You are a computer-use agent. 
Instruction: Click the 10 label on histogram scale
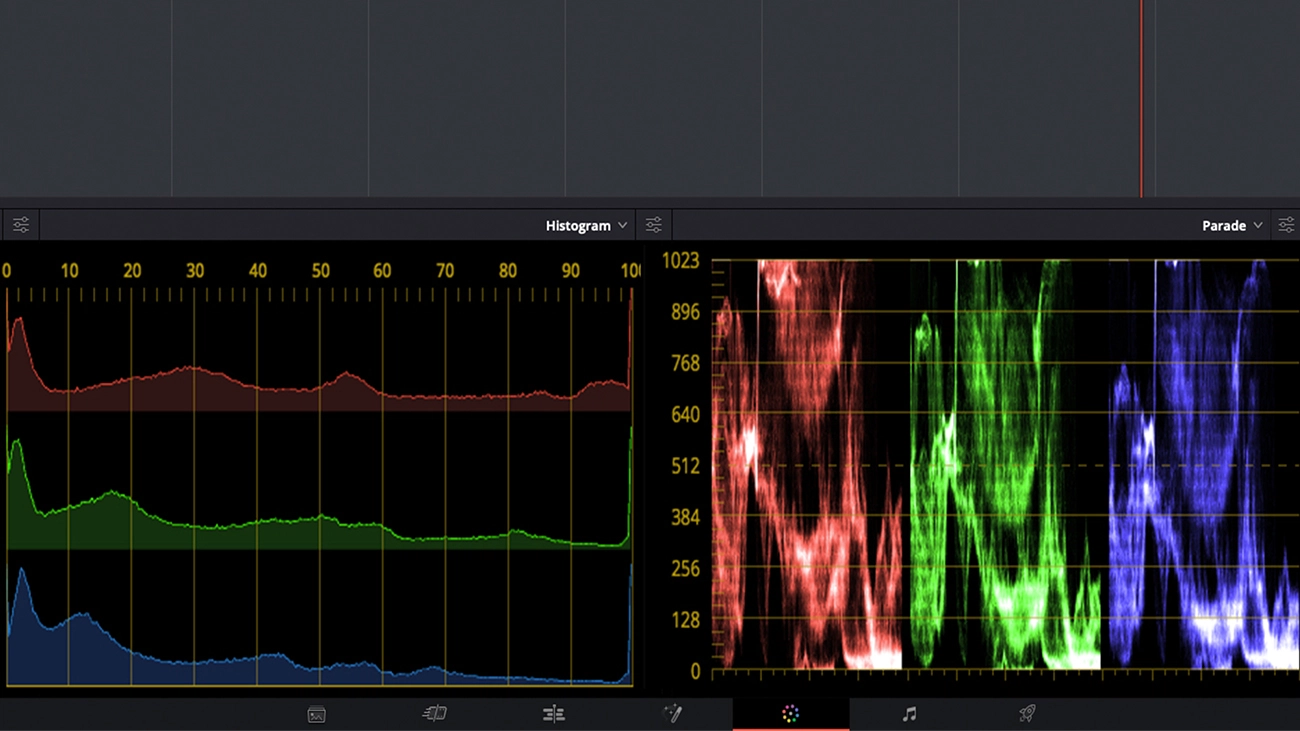click(x=69, y=271)
